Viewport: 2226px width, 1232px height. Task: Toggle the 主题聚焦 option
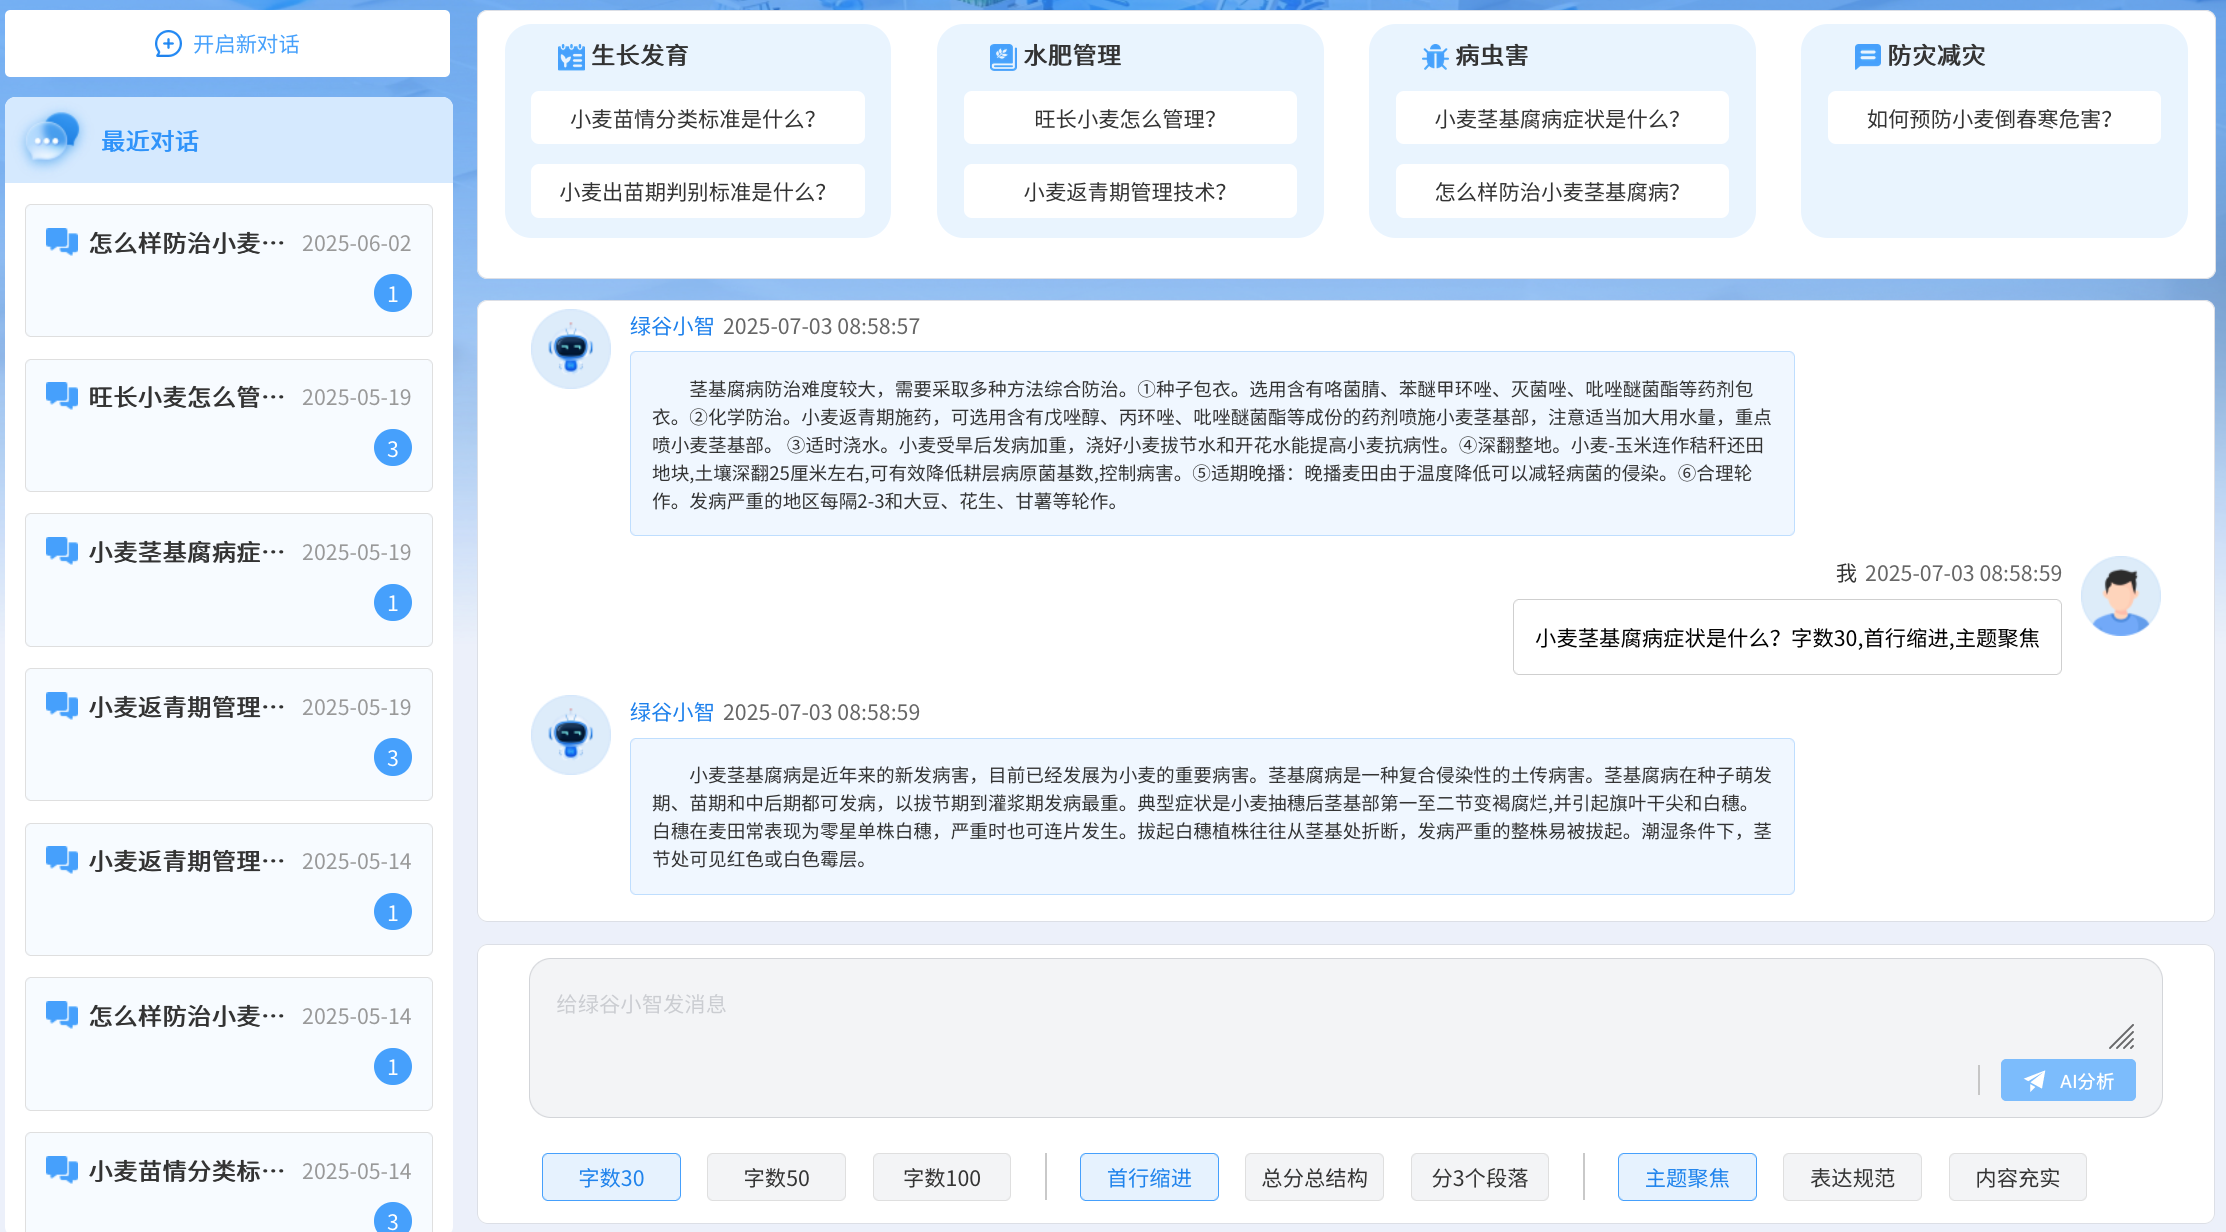(x=1687, y=1177)
